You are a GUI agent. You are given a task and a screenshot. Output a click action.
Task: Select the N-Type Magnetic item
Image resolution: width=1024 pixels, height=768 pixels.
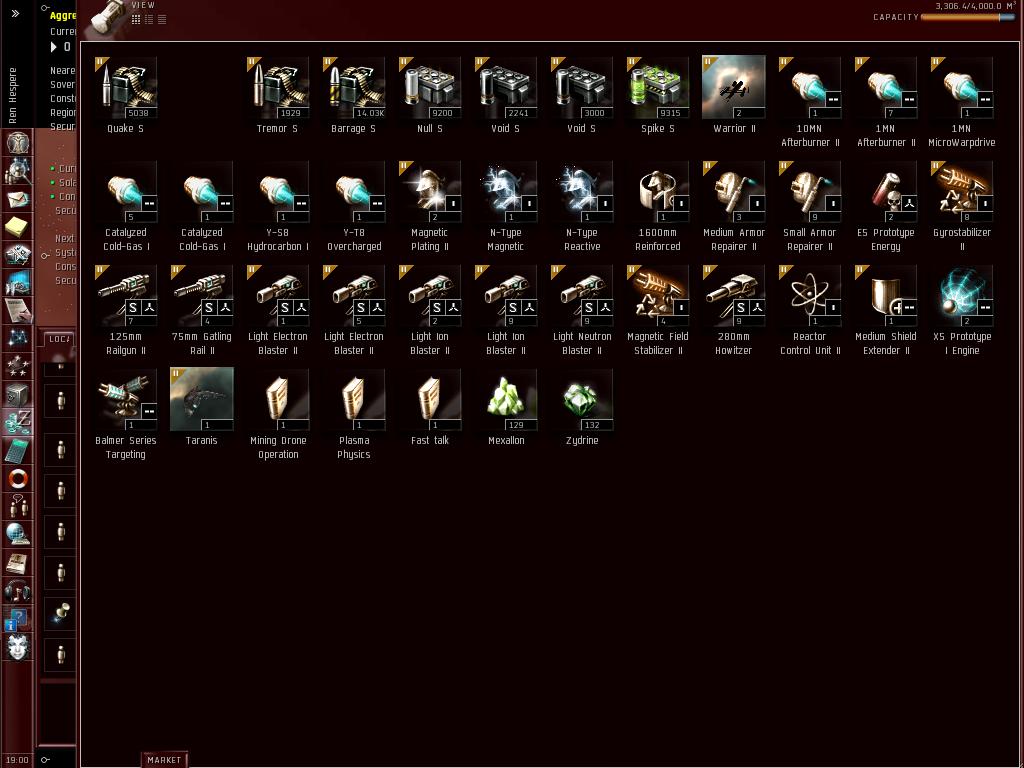pyautogui.click(x=505, y=206)
